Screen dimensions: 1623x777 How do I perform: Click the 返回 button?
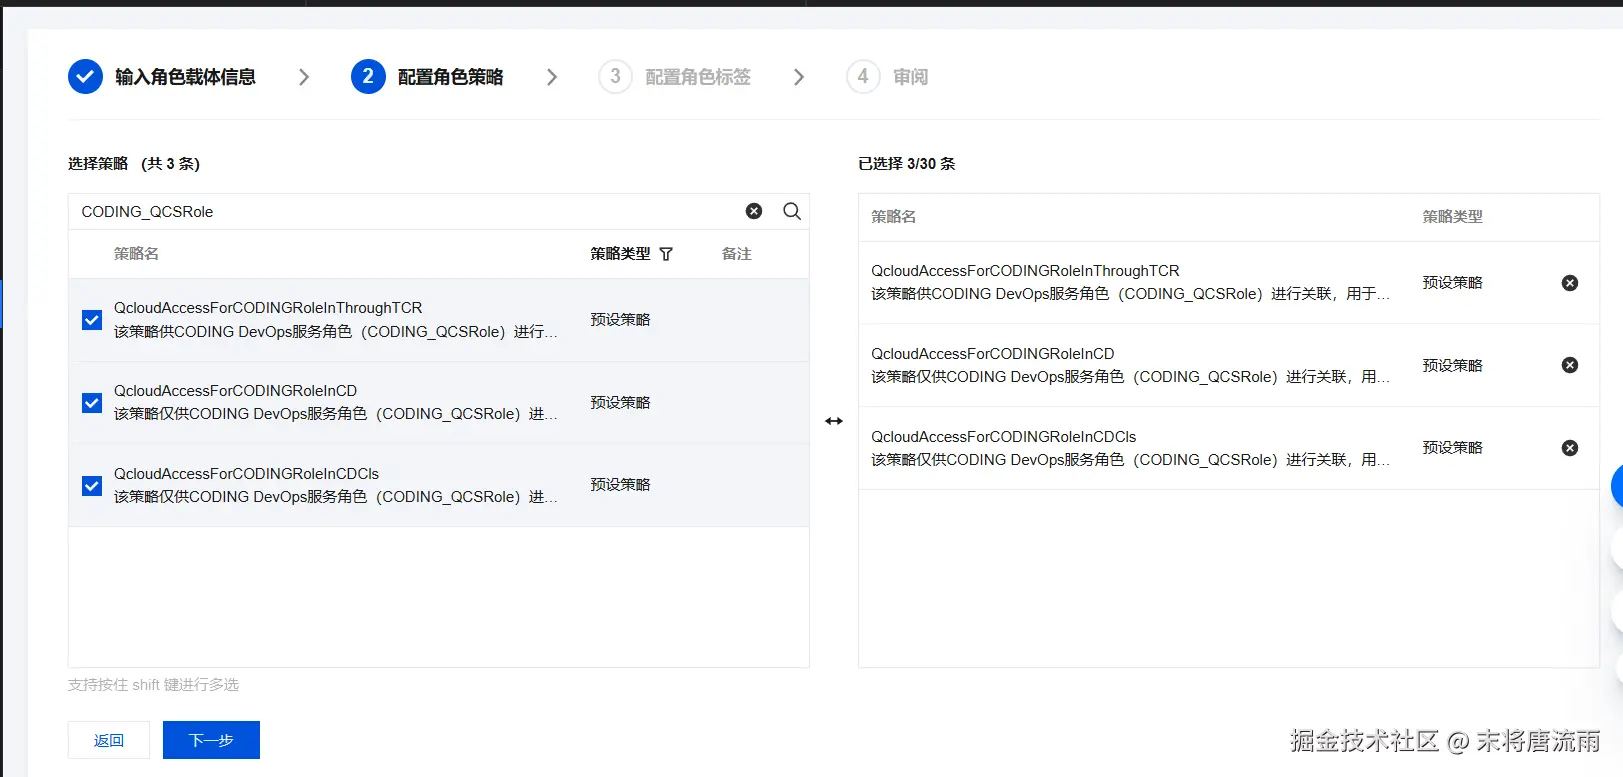point(109,740)
